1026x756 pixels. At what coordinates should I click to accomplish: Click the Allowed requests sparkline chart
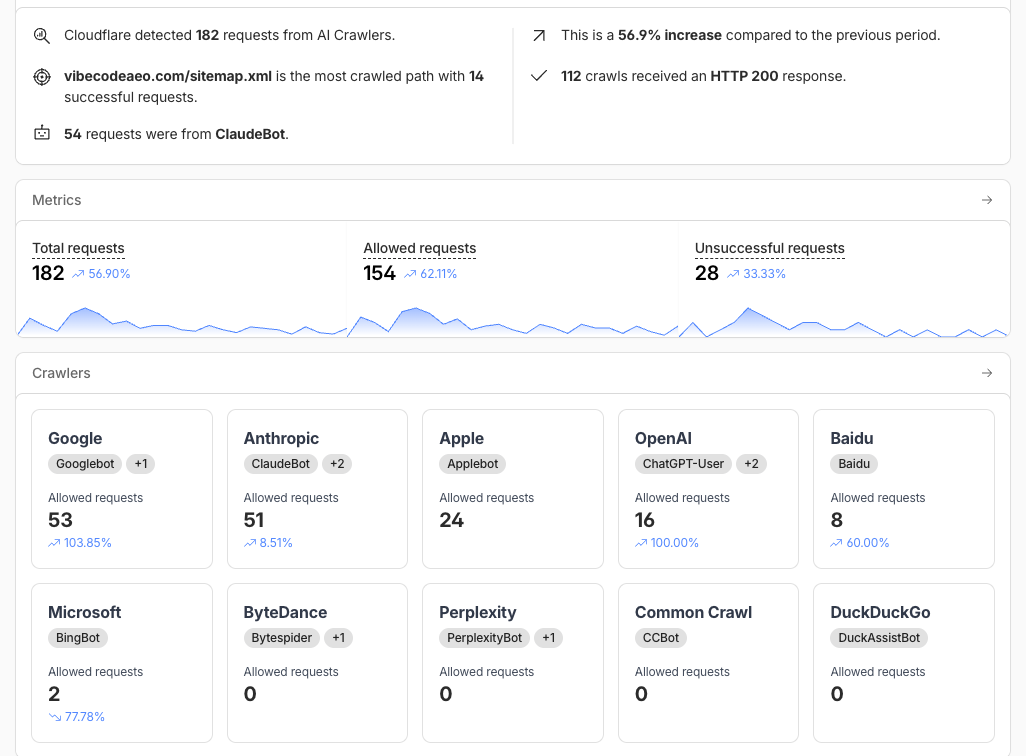pos(512,322)
